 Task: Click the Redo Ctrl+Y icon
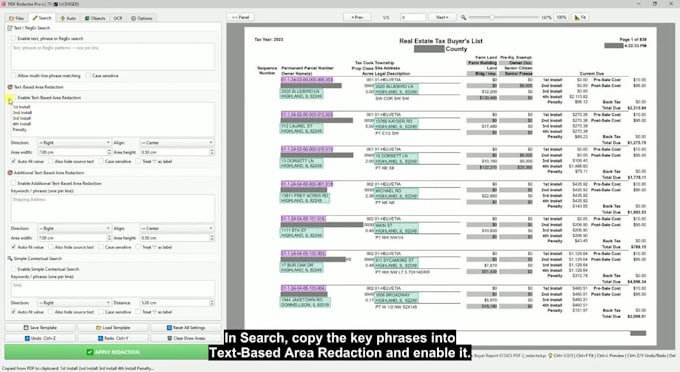100,338
